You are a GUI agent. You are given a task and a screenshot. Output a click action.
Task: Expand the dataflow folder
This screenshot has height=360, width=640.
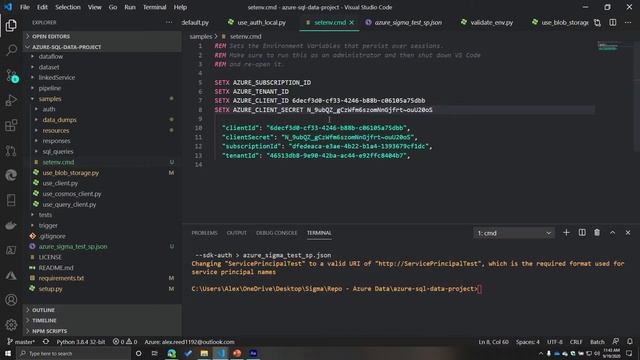pyautogui.click(x=51, y=56)
